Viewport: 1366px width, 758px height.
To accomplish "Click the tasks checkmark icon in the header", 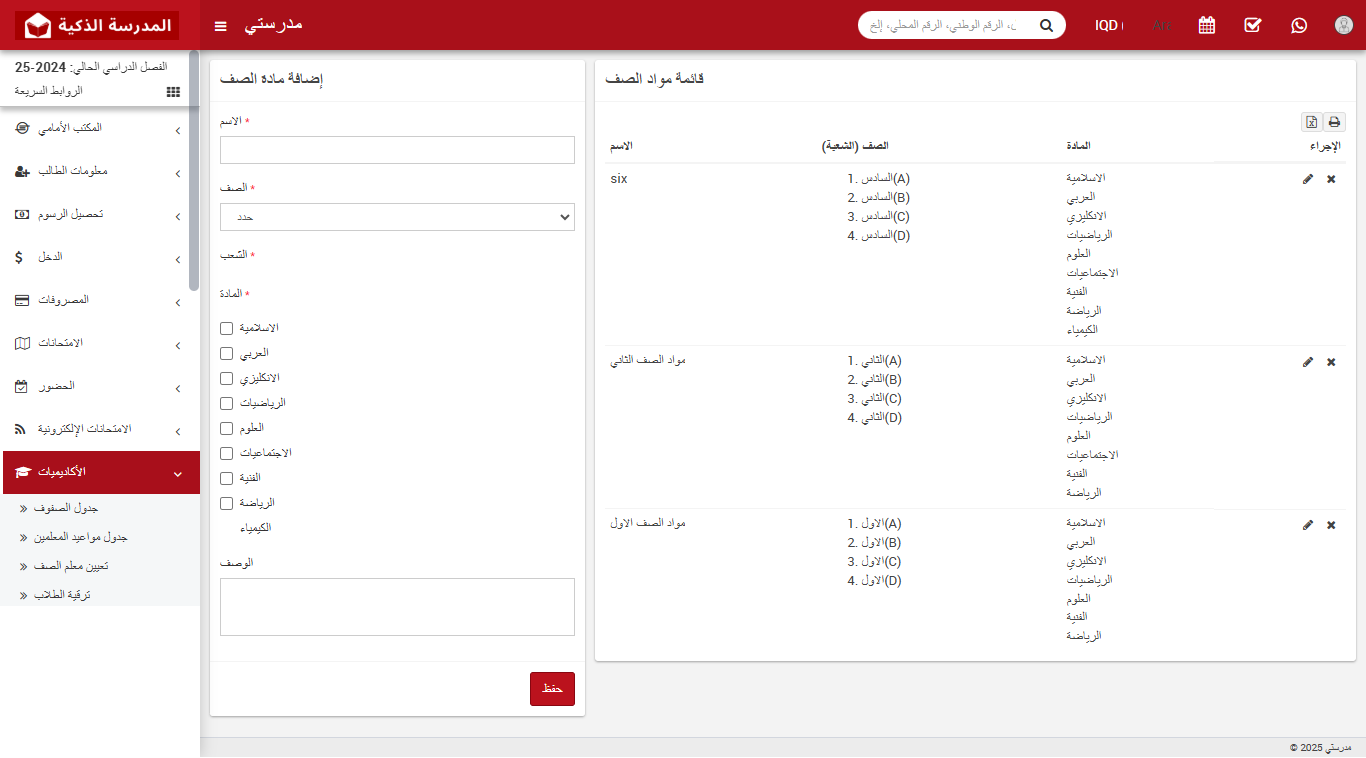I will 1252,25.
